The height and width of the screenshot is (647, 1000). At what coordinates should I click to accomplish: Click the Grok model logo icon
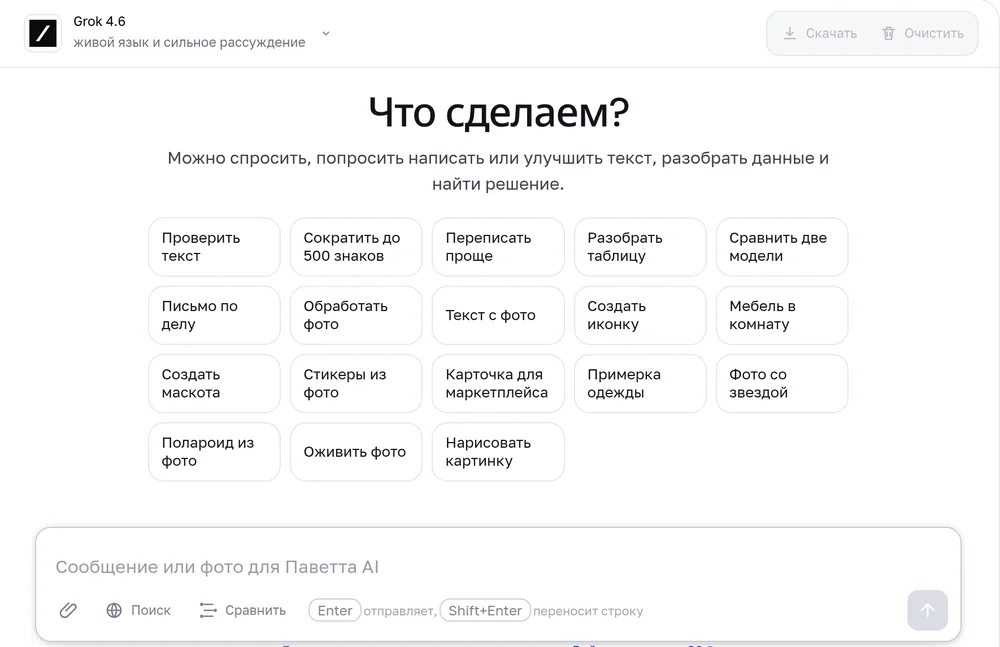pos(43,33)
